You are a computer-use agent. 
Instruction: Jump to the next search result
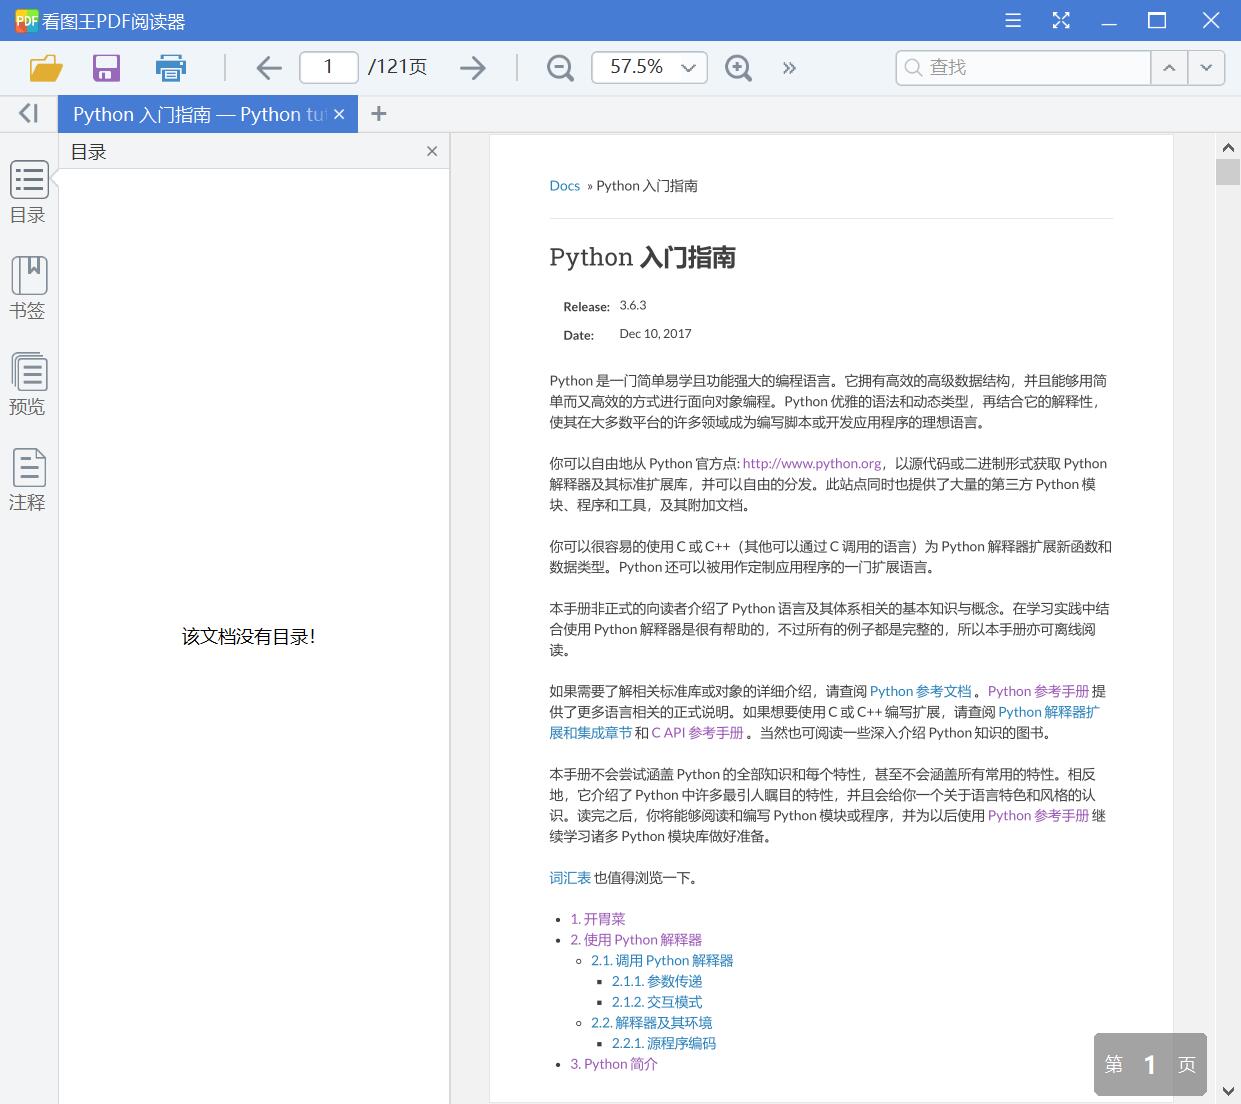1206,68
